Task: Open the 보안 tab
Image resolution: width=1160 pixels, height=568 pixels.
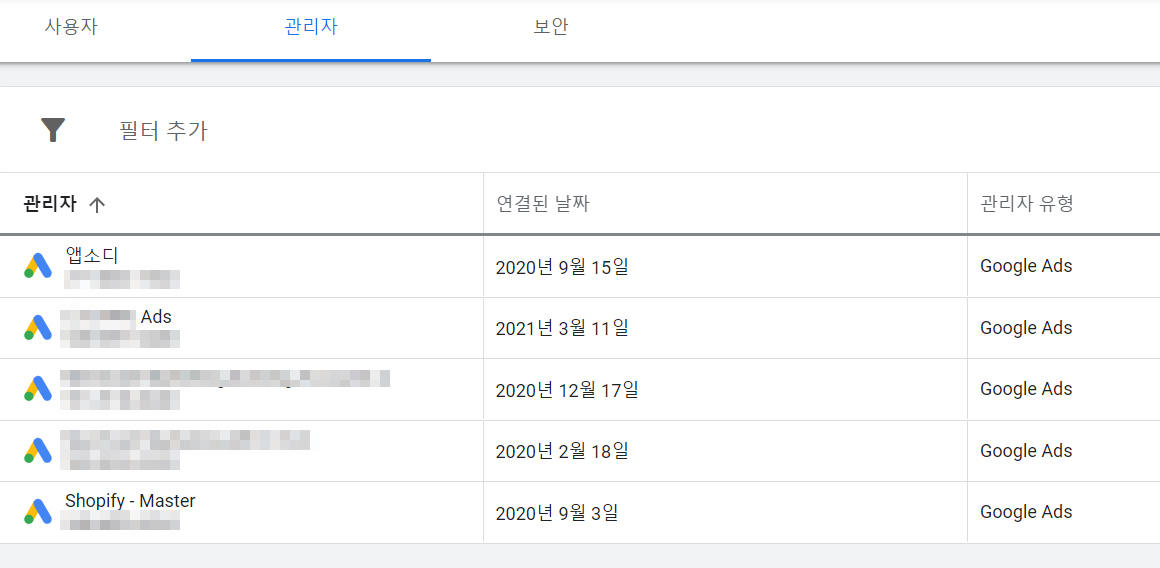Action: (551, 28)
